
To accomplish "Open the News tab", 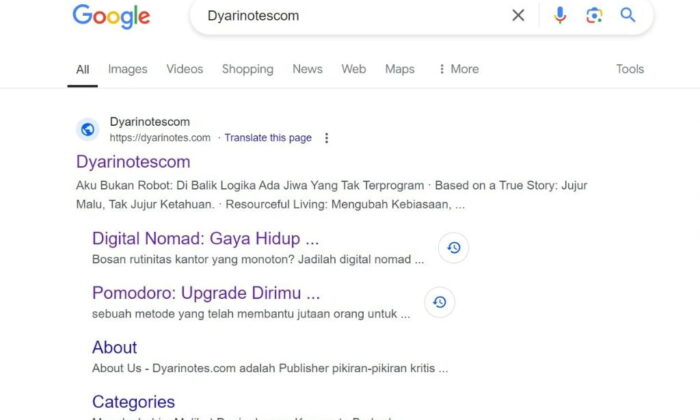I will pos(308,69).
